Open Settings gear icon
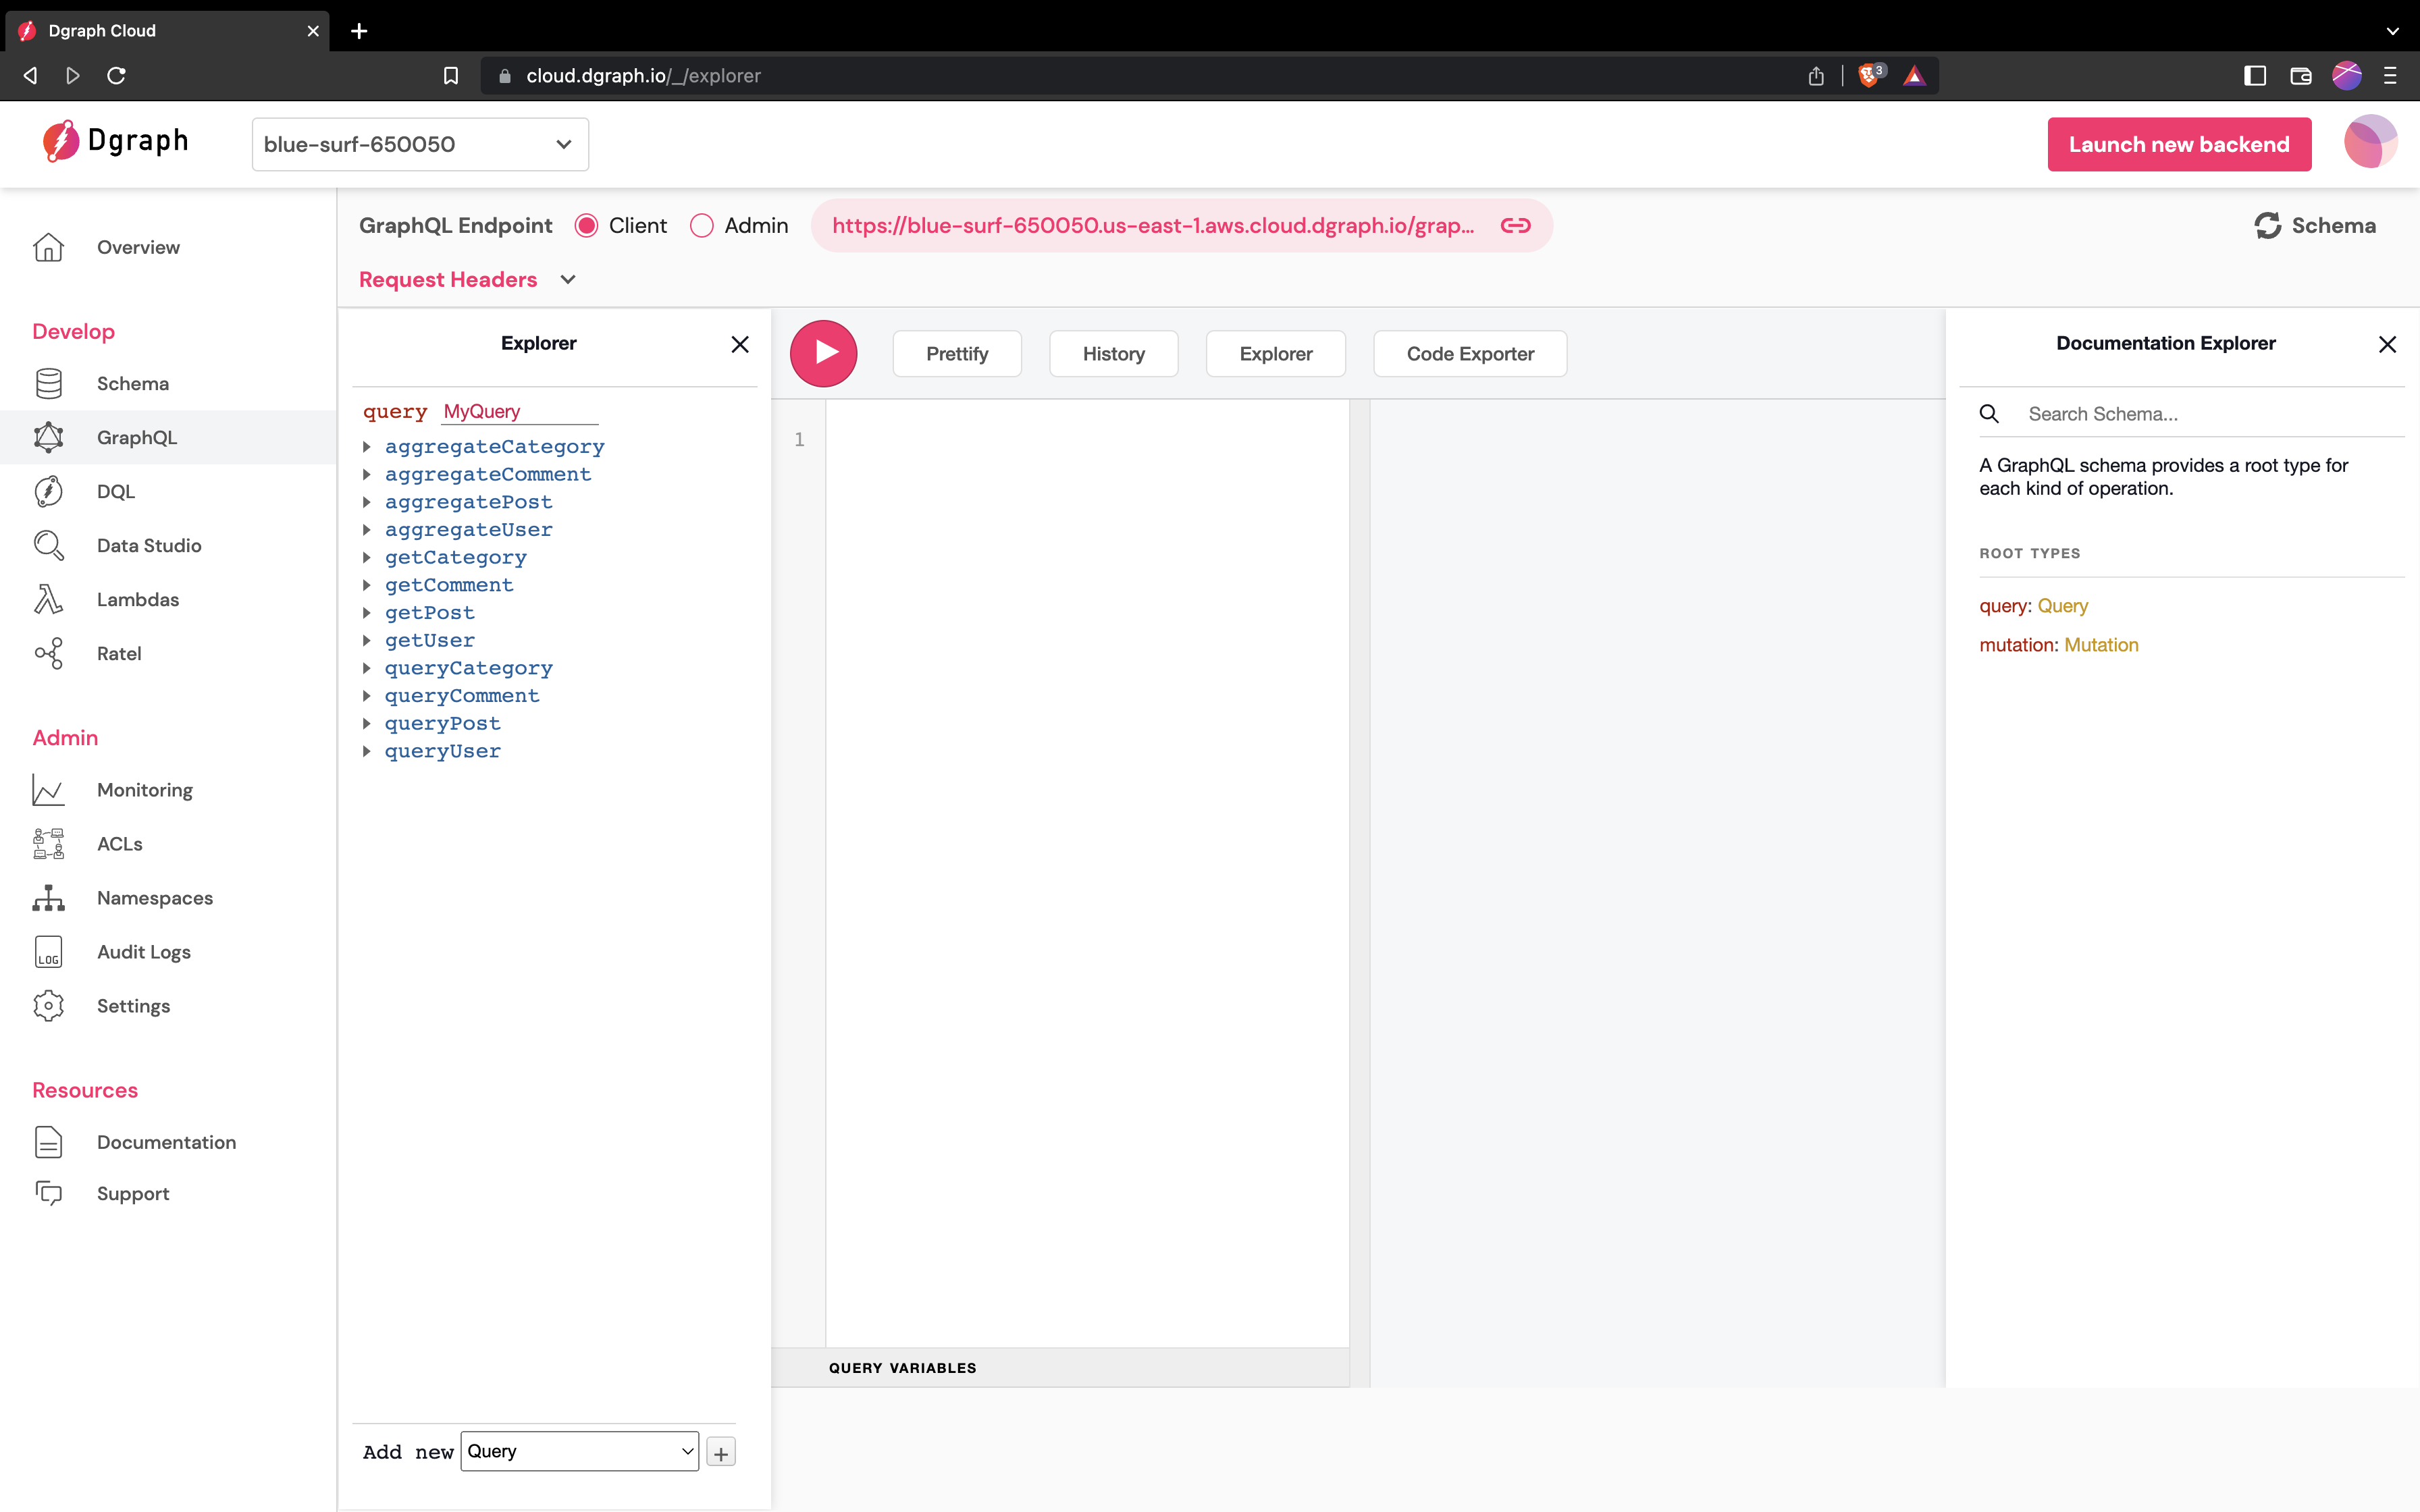Screen dimensions: 2420x1512 48,1006
